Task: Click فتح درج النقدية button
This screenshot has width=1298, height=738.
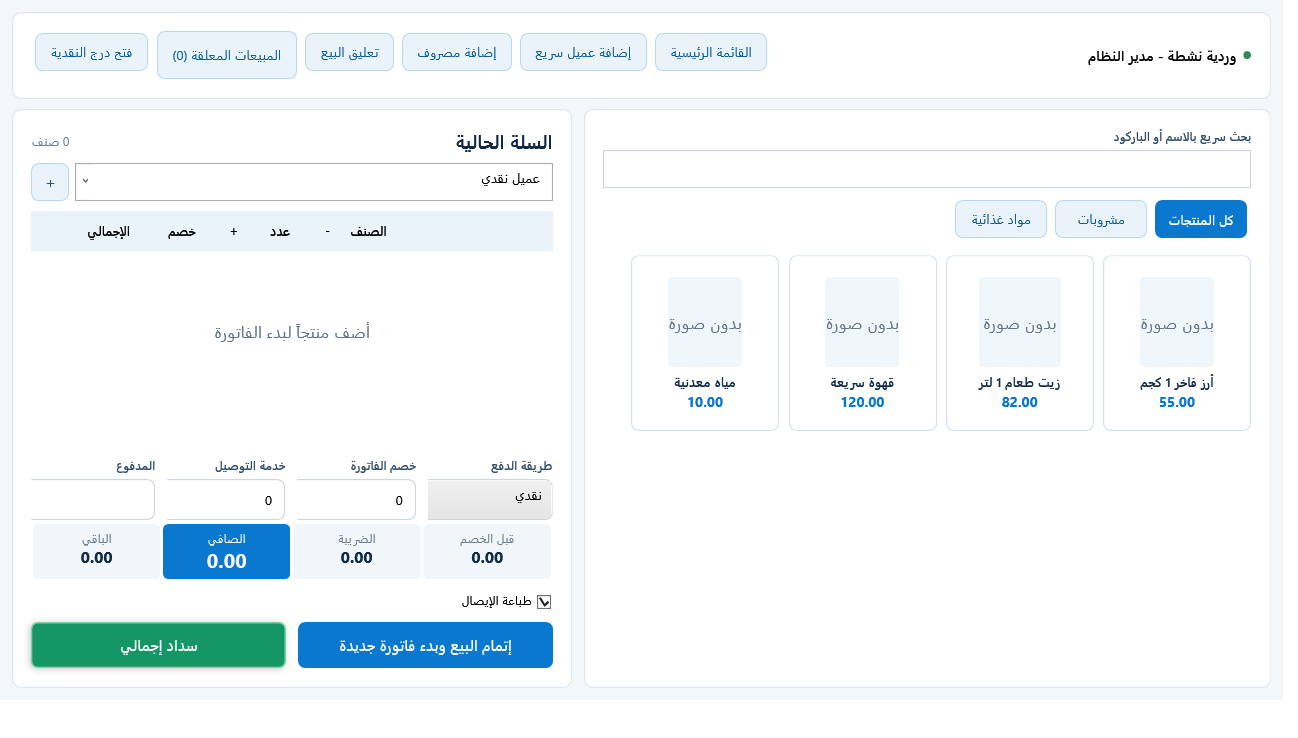Action: tap(92, 52)
